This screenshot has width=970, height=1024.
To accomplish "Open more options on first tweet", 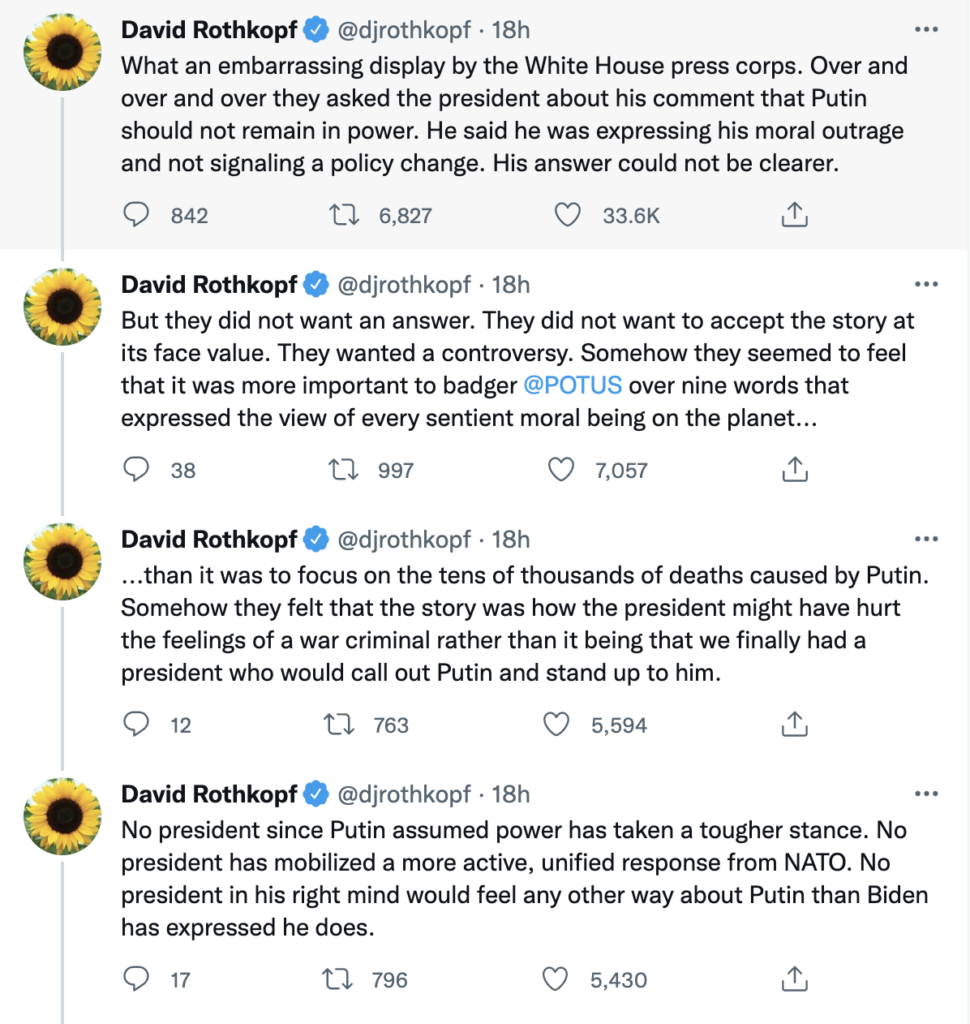I will (927, 30).
